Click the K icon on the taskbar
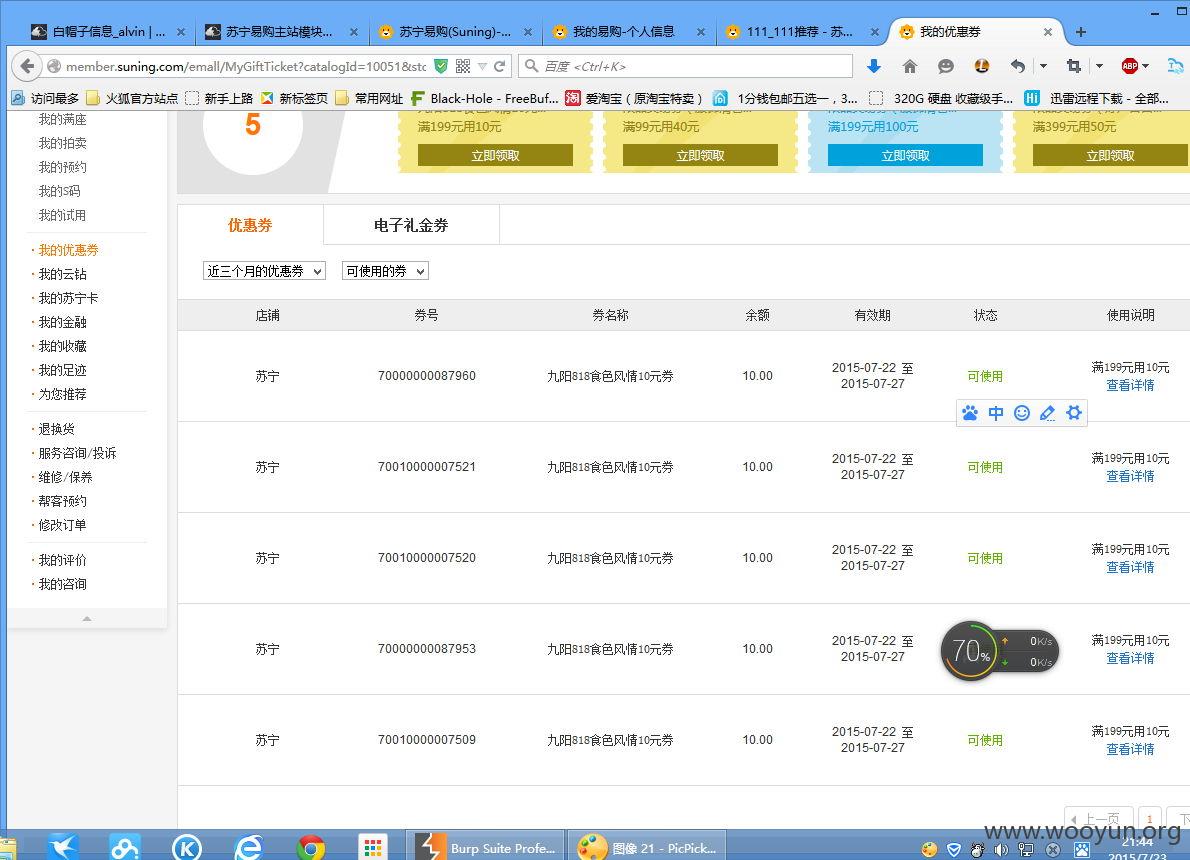The width and height of the screenshot is (1190, 860). pos(187,847)
